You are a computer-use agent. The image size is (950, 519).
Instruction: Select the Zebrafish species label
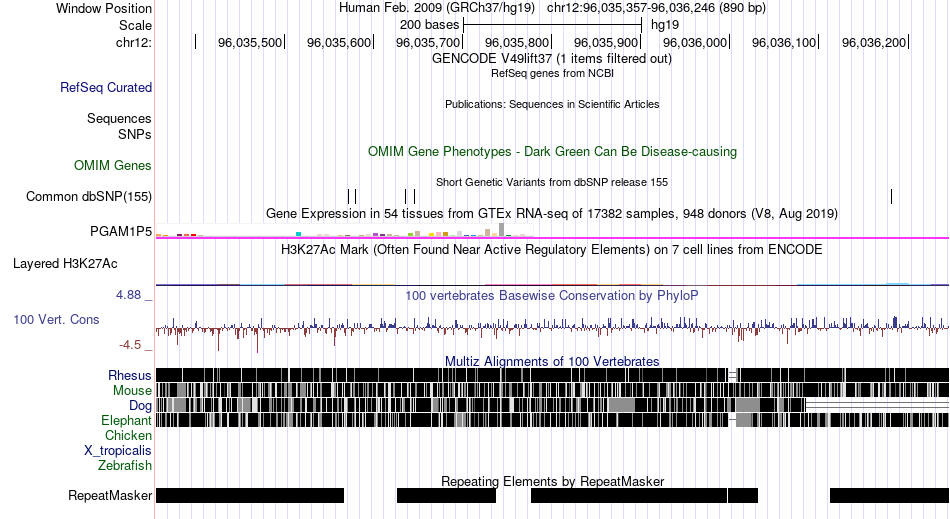pyautogui.click(x=125, y=466)
